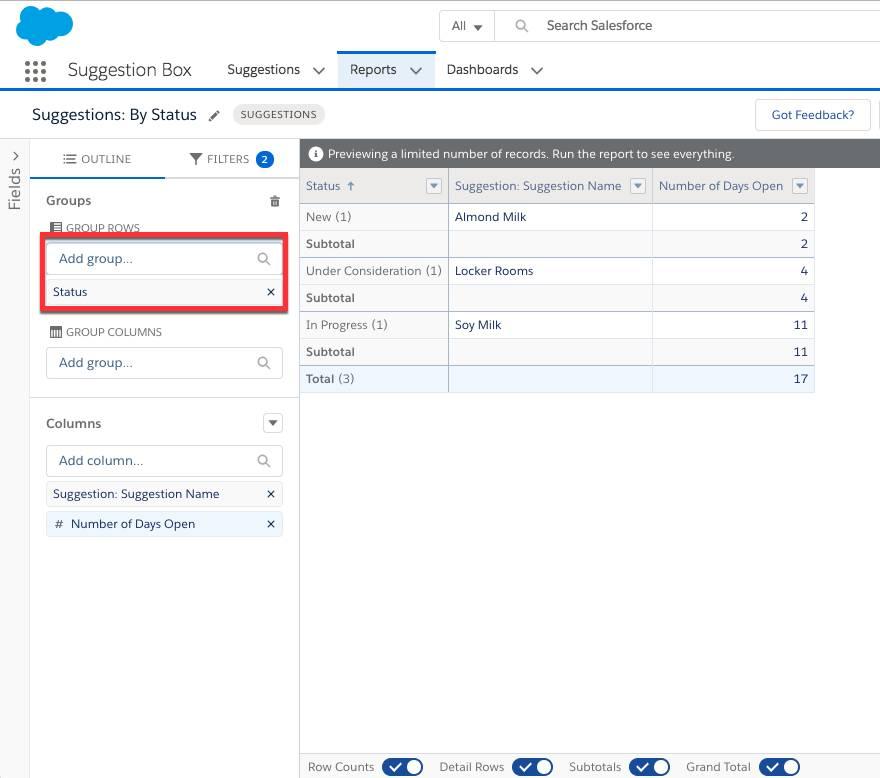Image resolution: width=880 pixels, height=778 pixels.
Task: Click the Soy Milk cell
Action: click(550, 324)
